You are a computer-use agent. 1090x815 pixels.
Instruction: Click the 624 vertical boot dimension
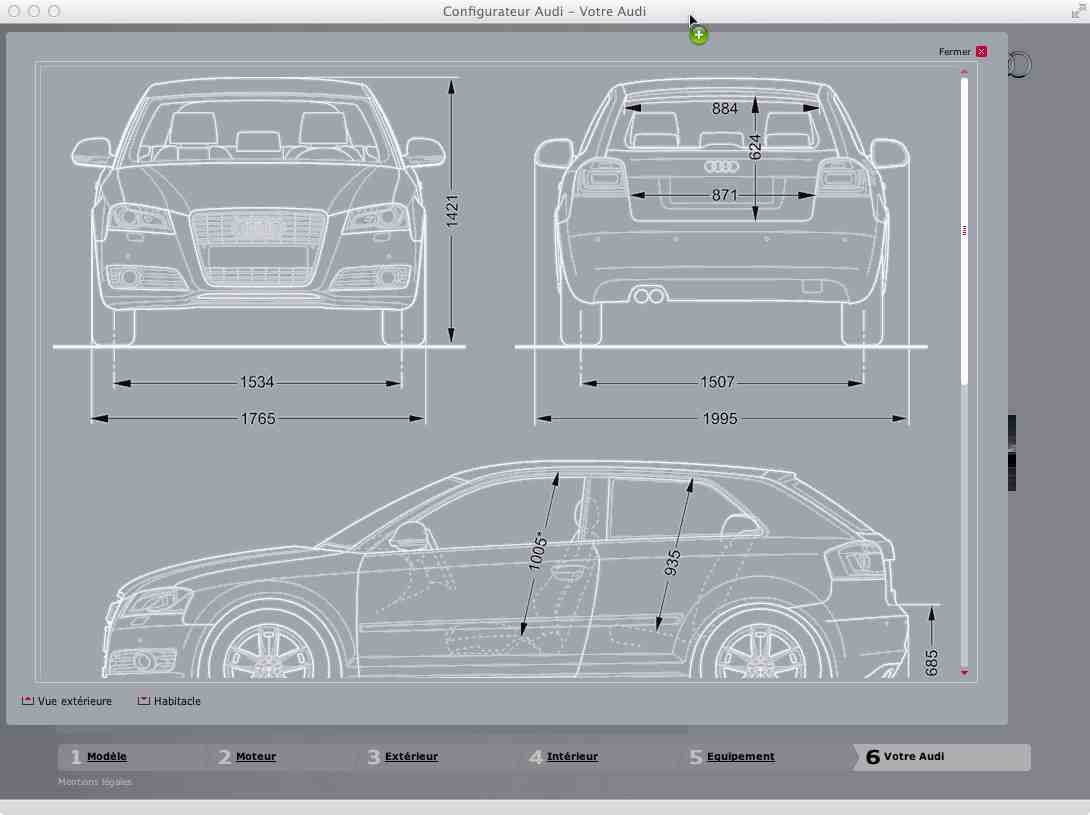tap(756, 147)
